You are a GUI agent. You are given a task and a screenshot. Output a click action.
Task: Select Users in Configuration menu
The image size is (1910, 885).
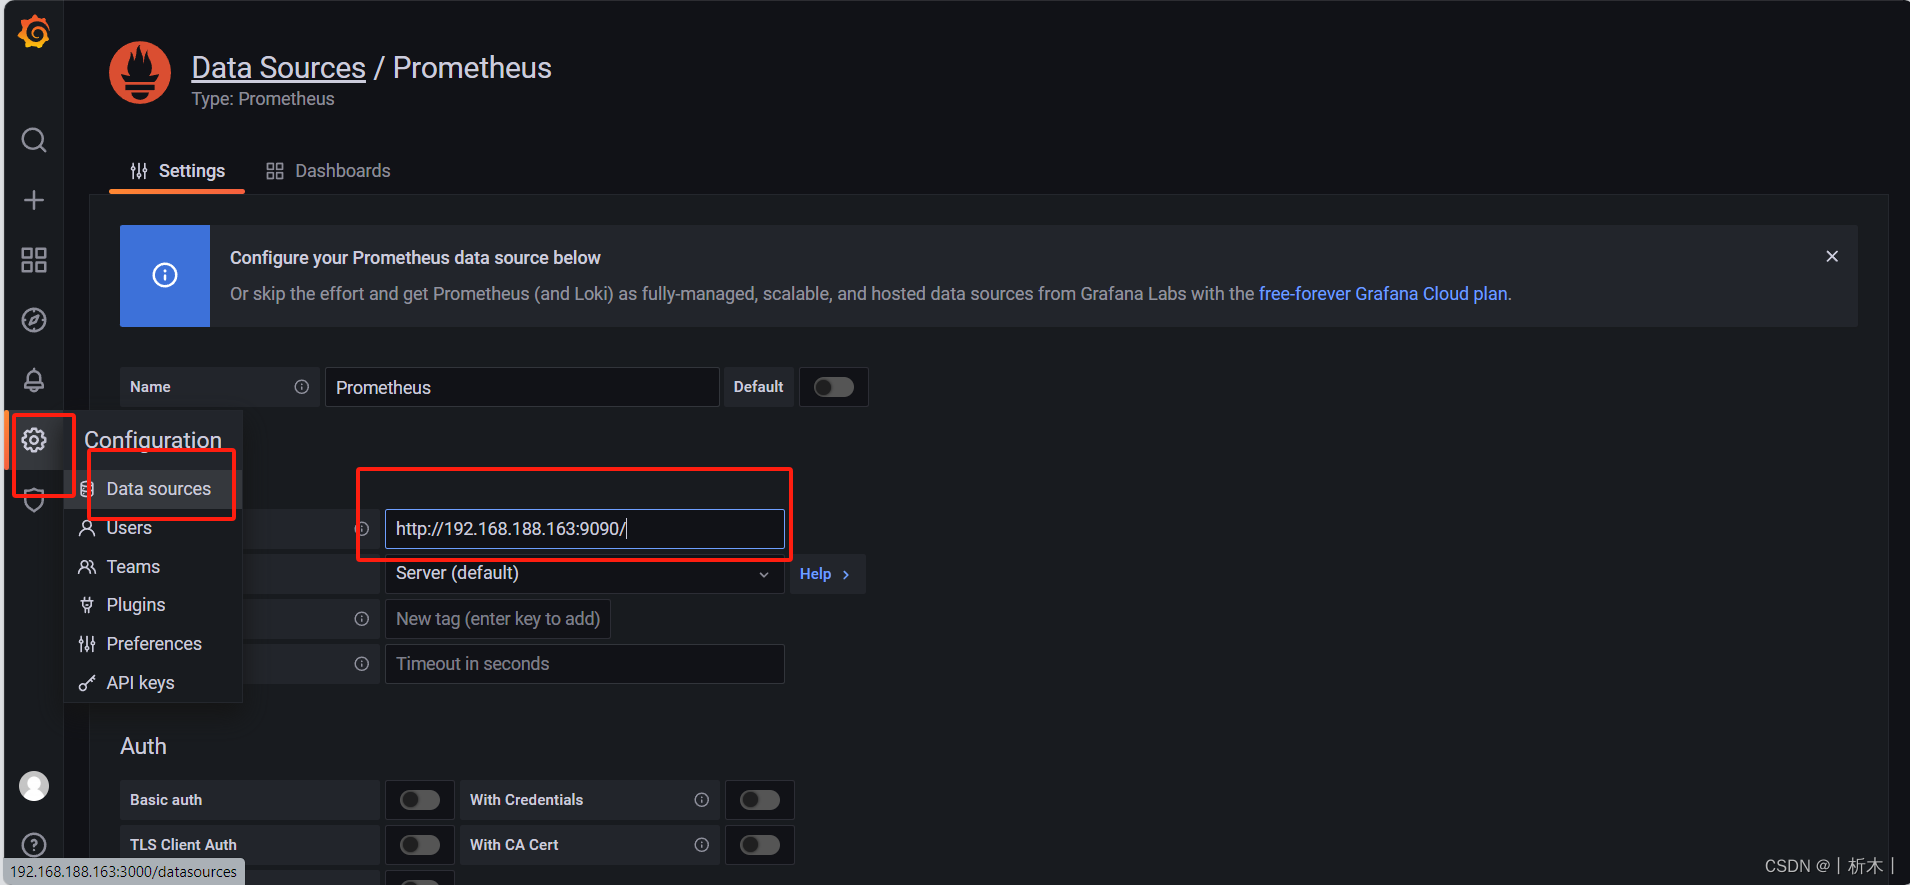pyautogui.click(x=154, y=528)
